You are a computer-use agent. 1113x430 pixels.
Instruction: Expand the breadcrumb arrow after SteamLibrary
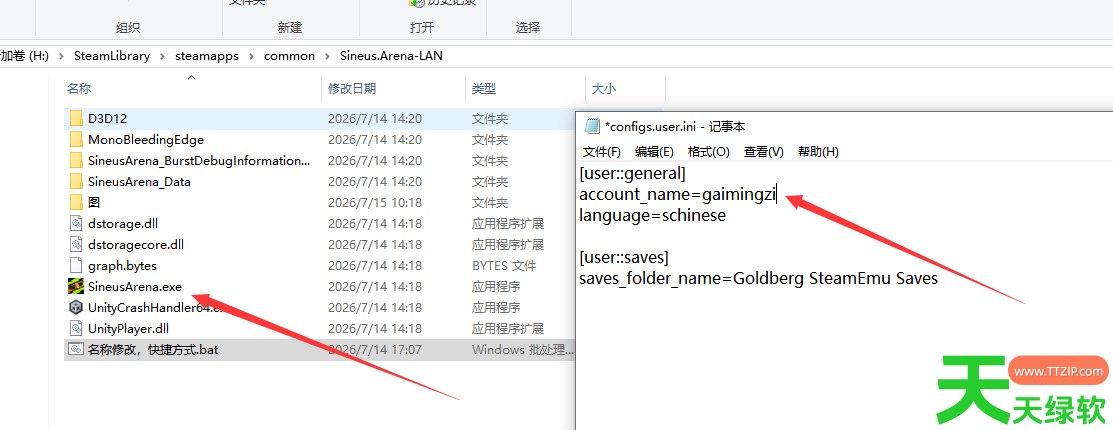click(163, 56)
